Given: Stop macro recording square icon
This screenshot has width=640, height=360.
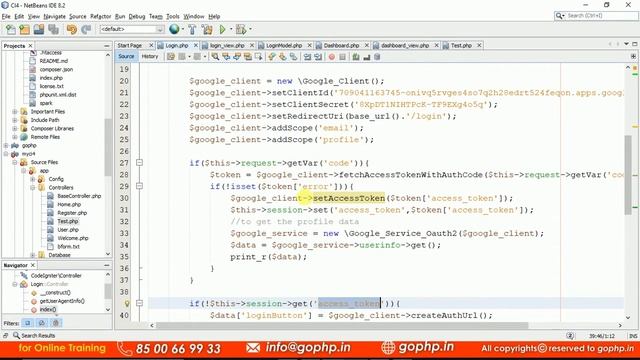Looking at the screenshot, I should [x=342, y=57].
